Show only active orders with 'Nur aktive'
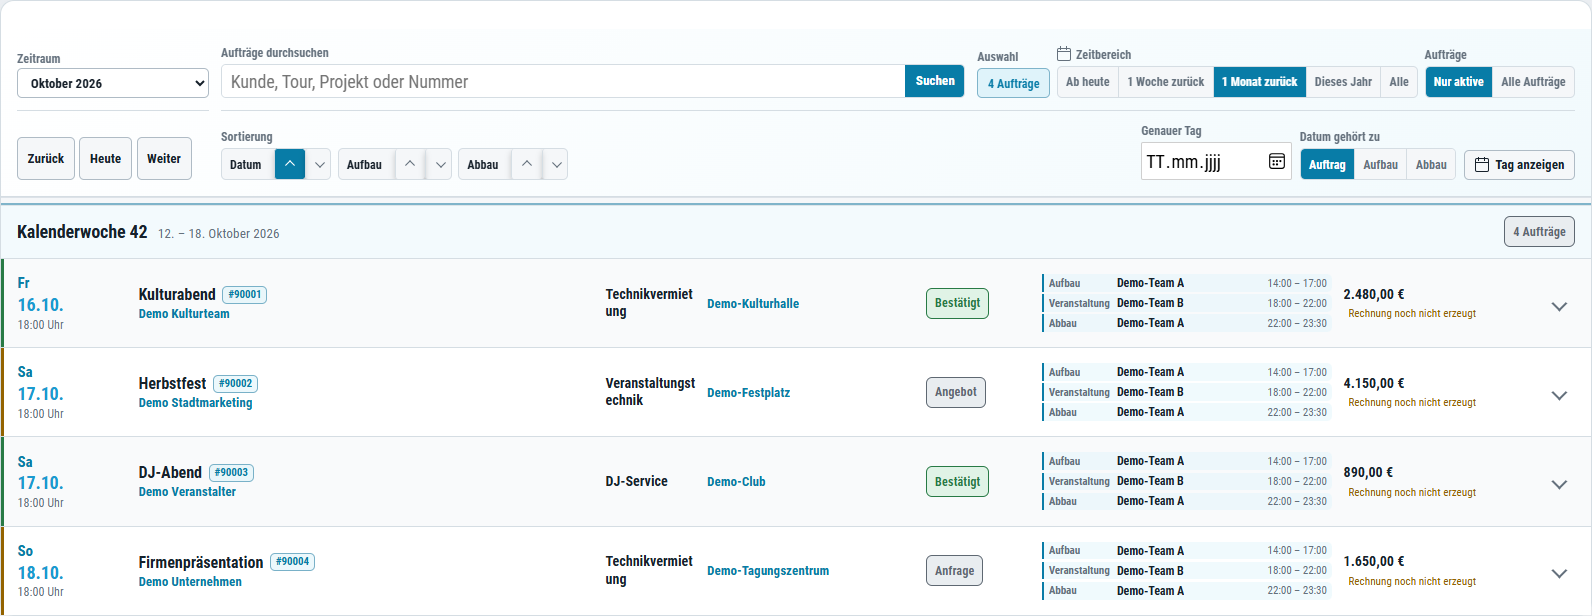The image size is (1592, 616). coord(1459,82)
